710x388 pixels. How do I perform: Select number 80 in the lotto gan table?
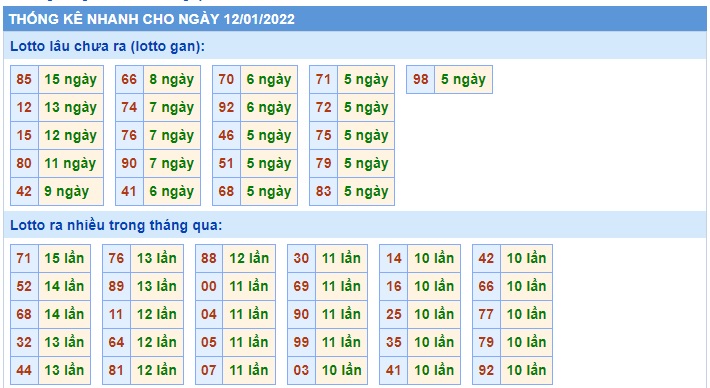tap(24, 163)
